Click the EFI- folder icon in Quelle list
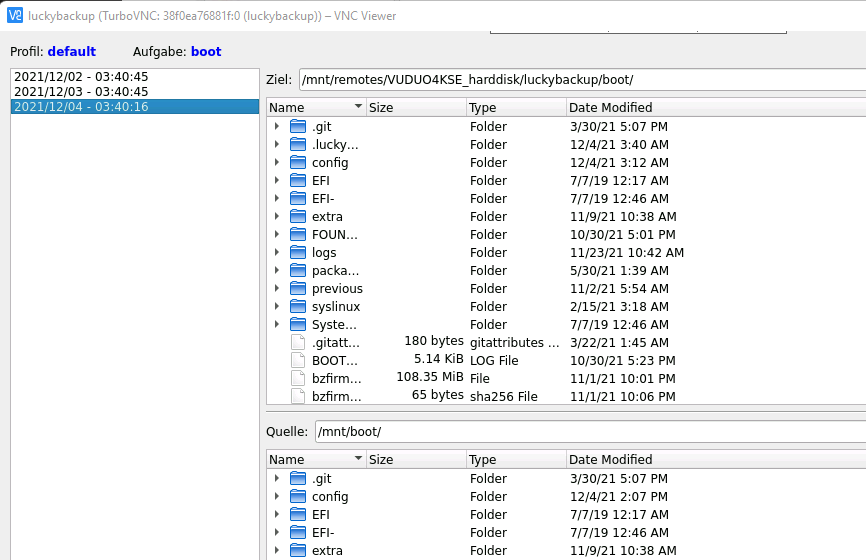This screenshot has width=866, height=560. [x=298, y=532]
